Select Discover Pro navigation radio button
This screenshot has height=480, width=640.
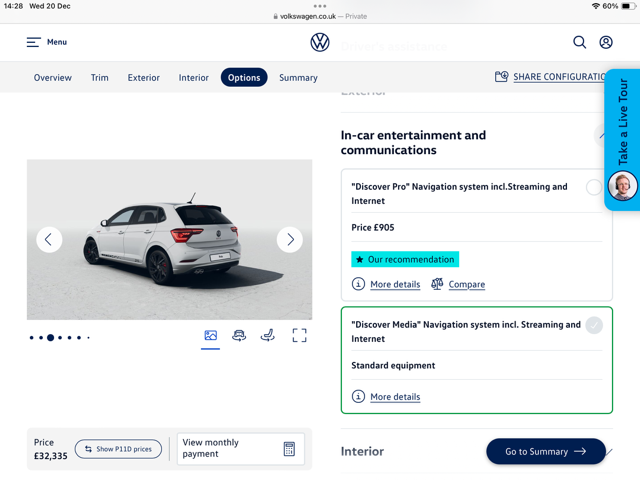coord(594,187)
